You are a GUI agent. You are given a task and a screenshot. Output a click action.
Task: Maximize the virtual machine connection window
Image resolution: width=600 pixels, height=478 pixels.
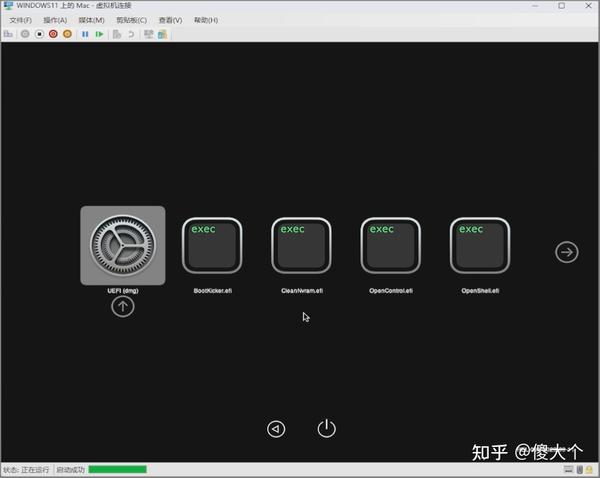point(561,6)
